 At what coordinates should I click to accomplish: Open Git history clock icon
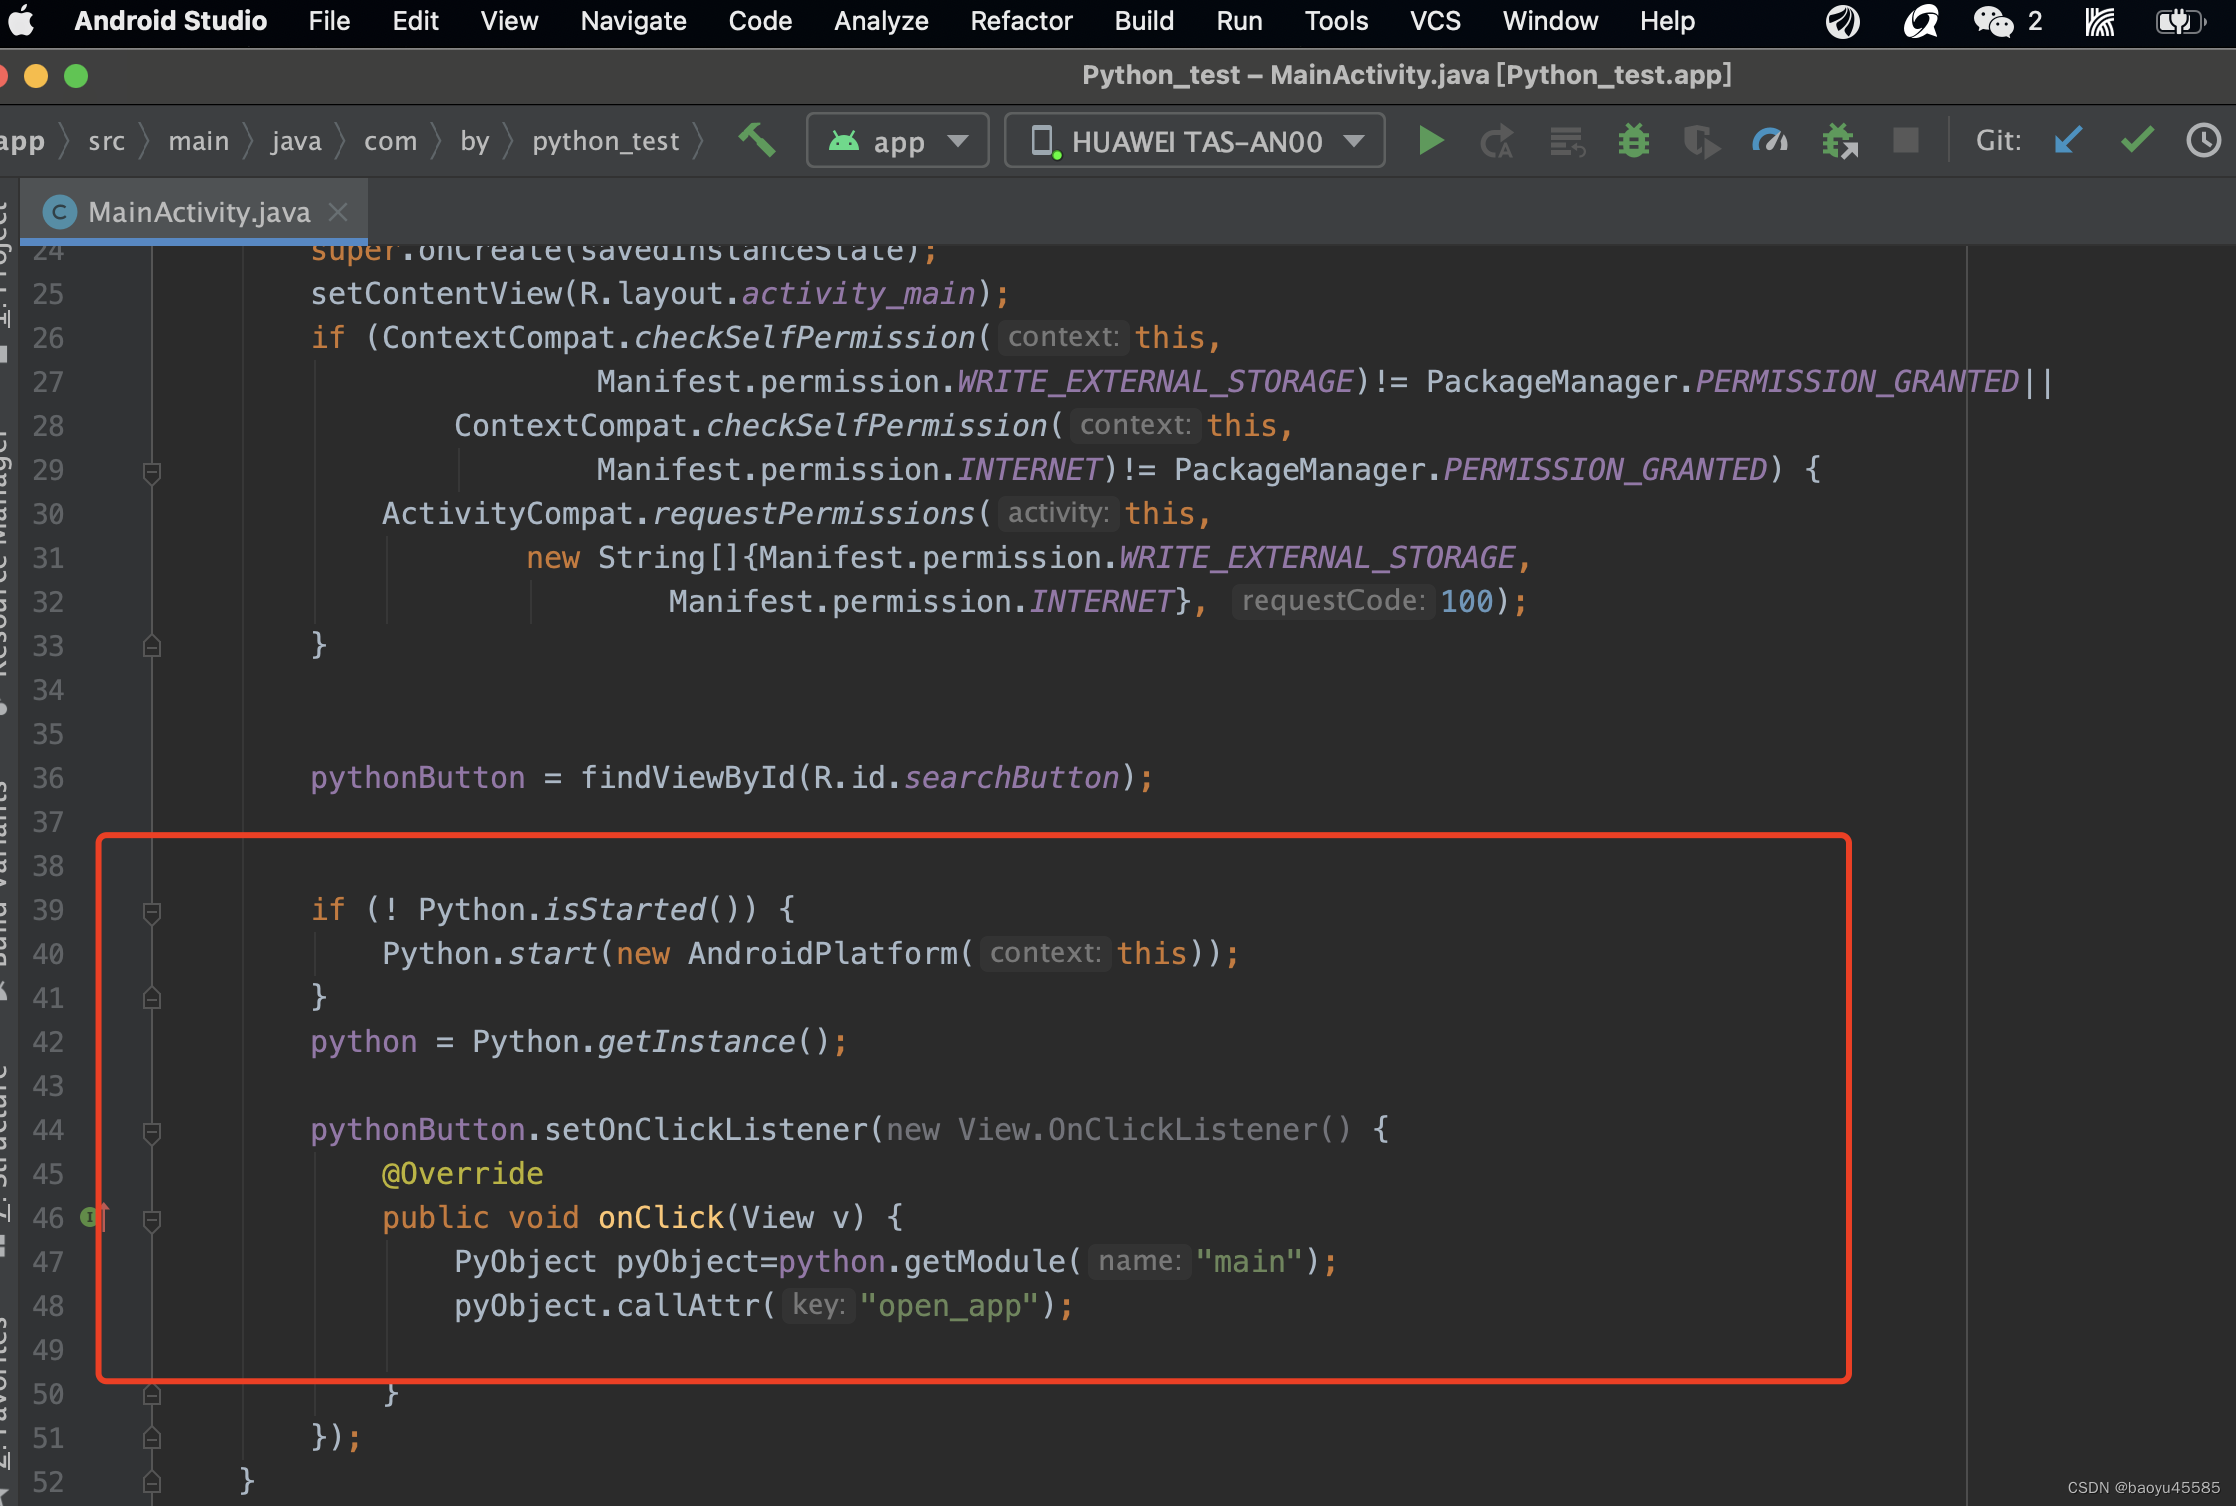[x=2203, y=140]
